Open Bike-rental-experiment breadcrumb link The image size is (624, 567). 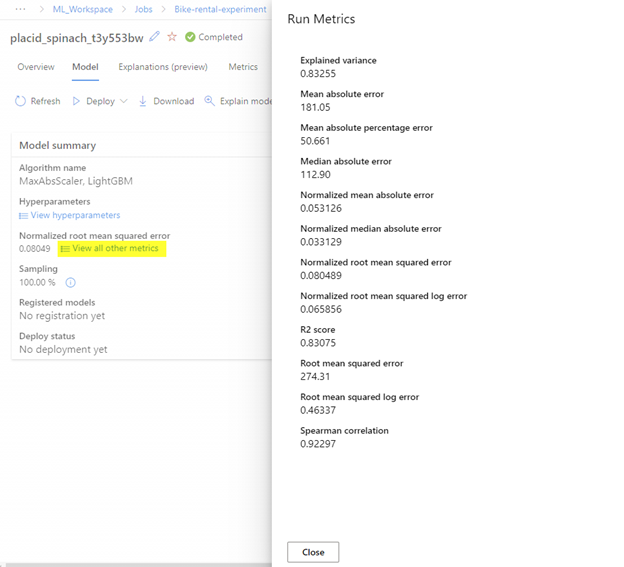coord(219,9)
